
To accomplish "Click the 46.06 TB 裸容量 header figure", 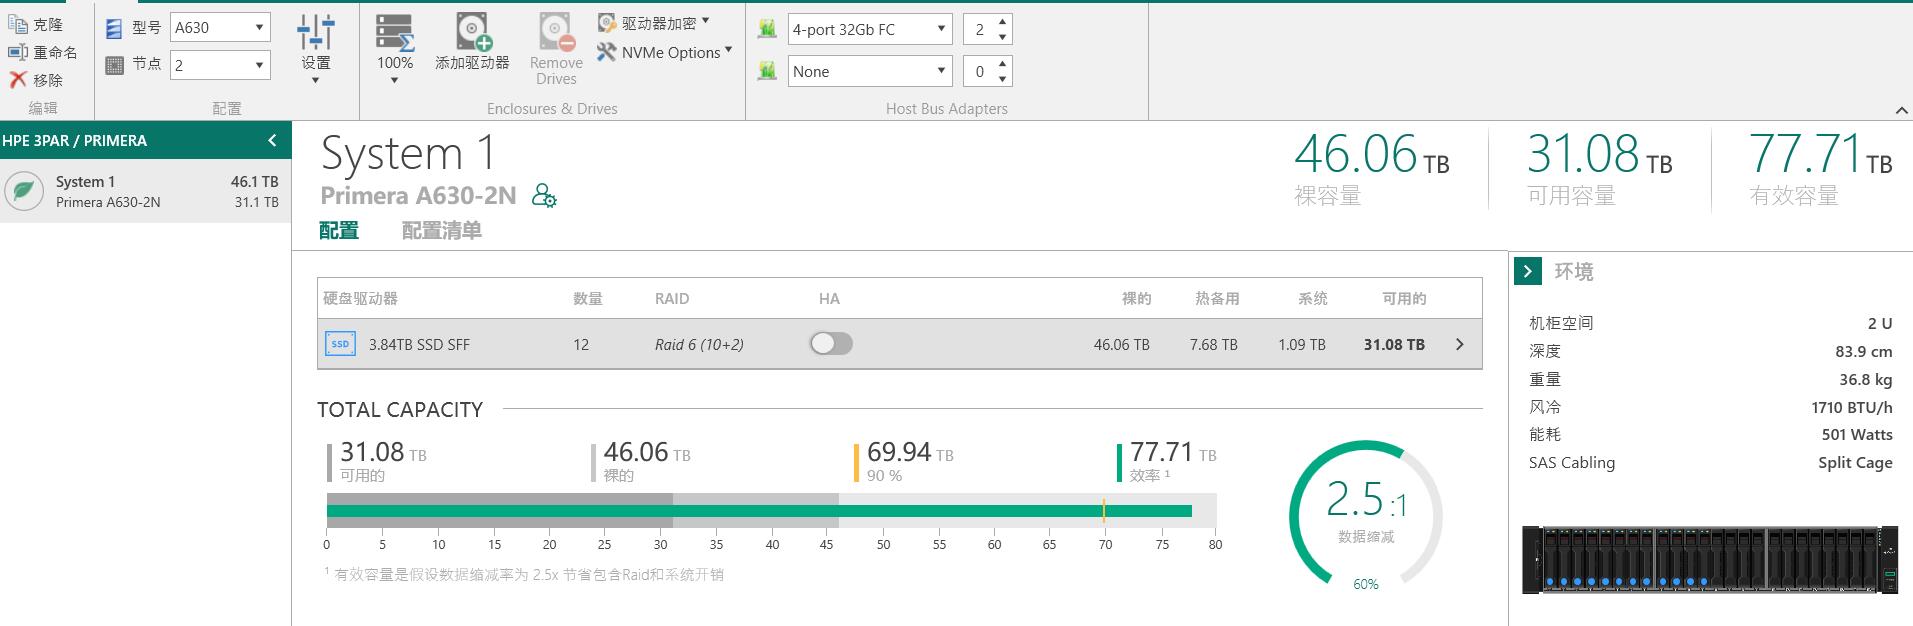I will point(1372,156).
